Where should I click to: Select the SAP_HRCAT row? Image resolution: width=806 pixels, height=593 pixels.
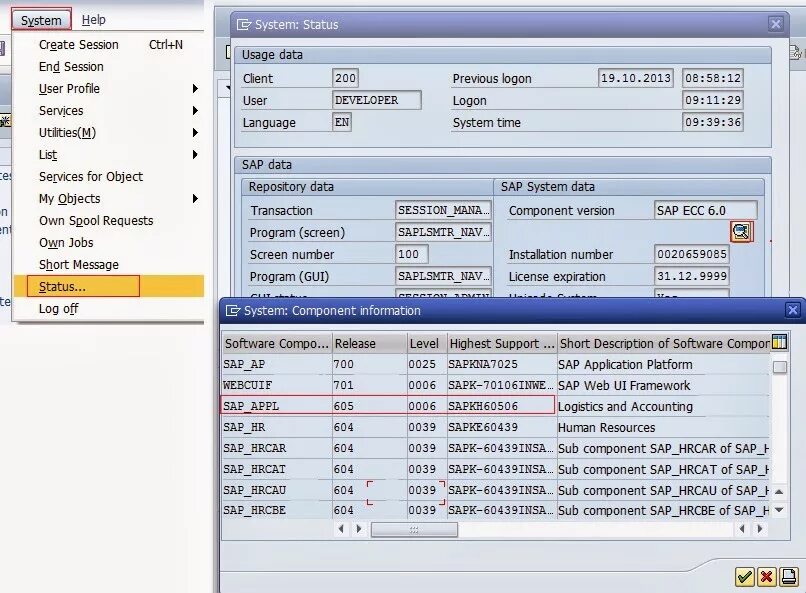click(496, 469)
